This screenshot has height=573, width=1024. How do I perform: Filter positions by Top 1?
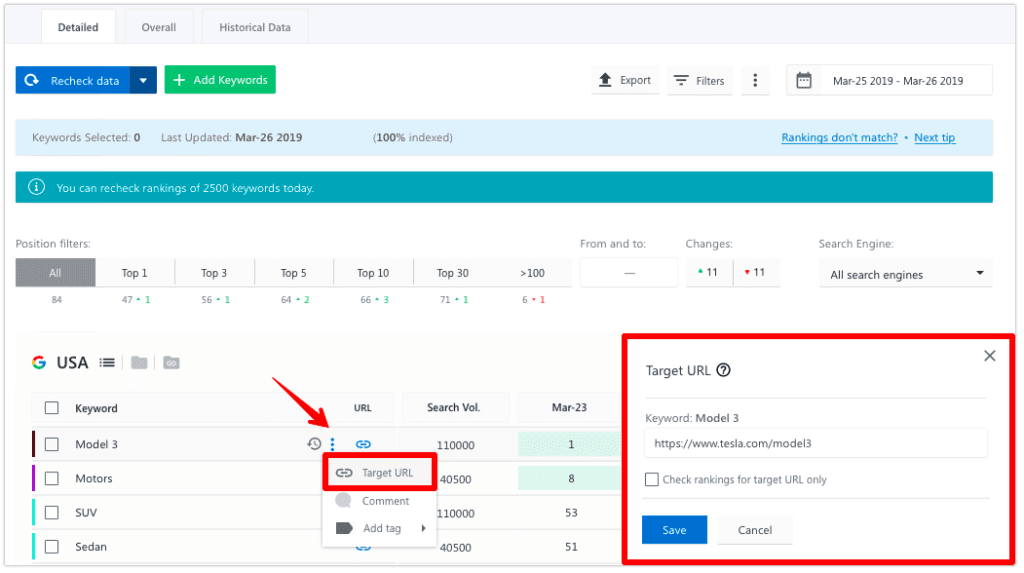[135, 273]
